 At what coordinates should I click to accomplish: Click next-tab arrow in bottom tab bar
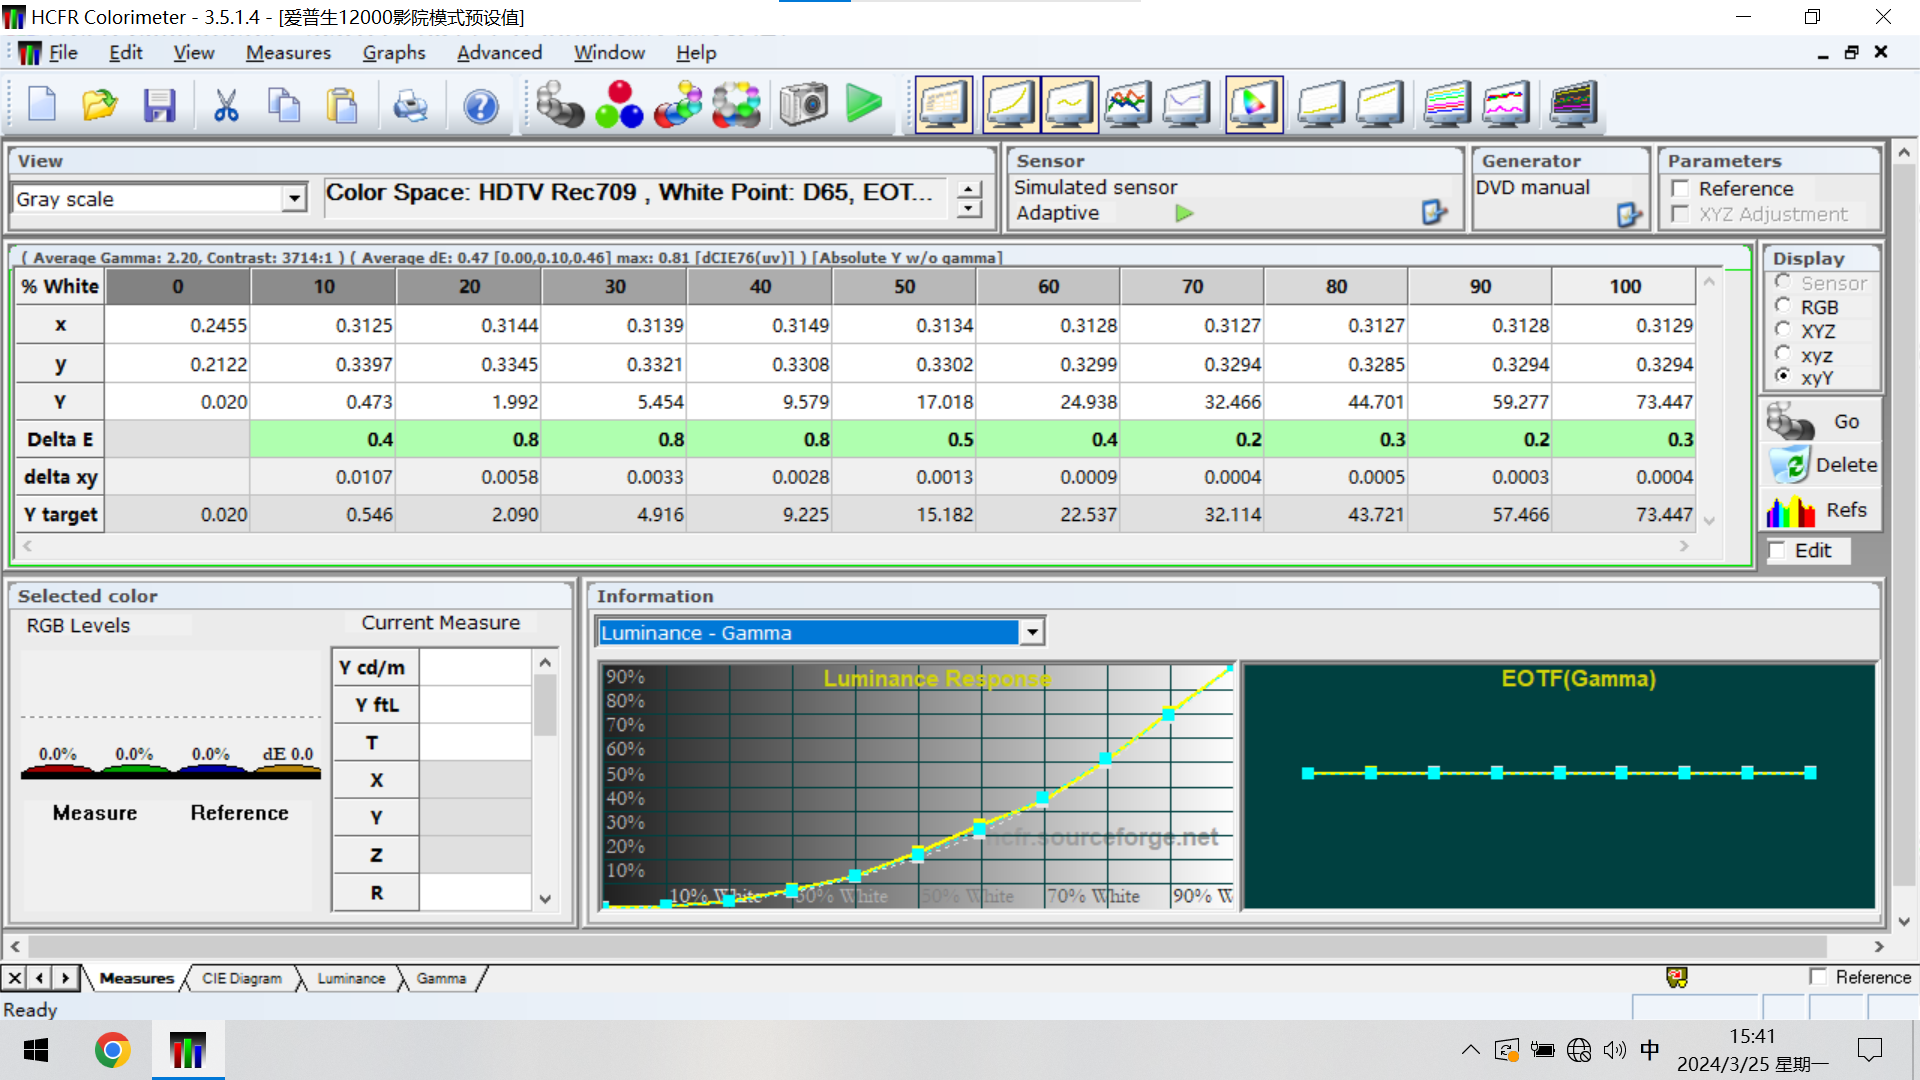tap(65, 978)
